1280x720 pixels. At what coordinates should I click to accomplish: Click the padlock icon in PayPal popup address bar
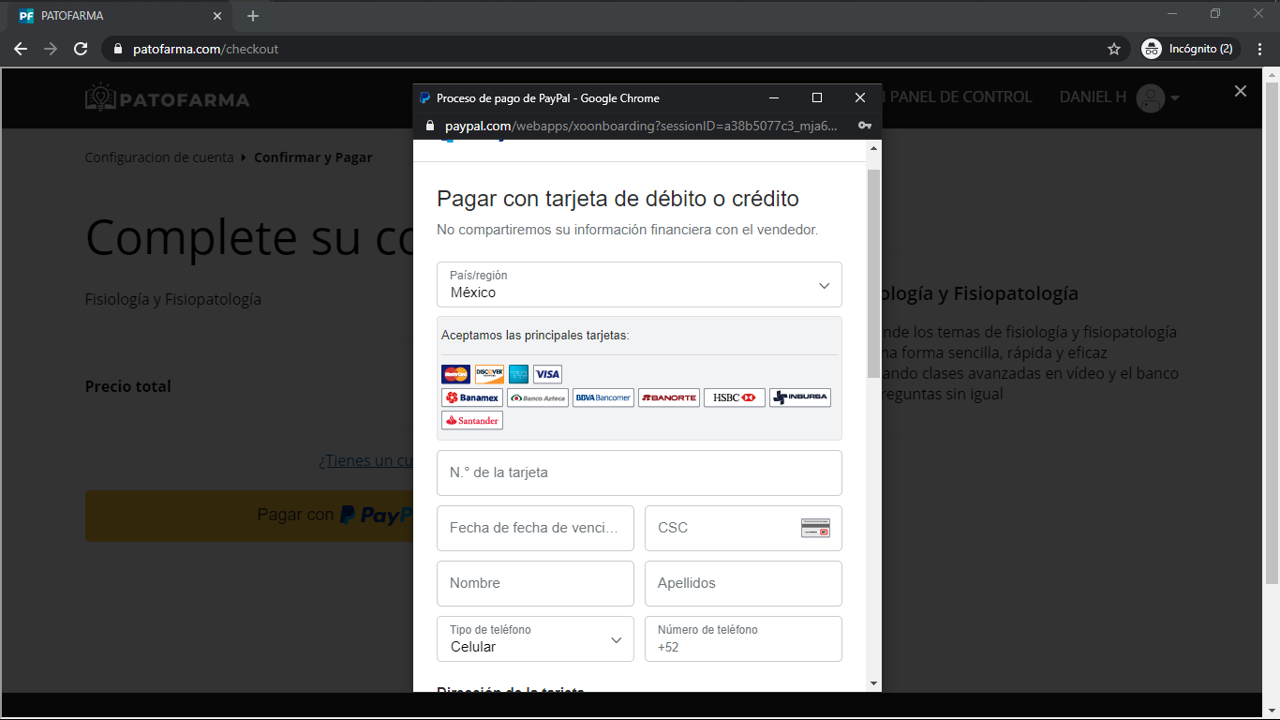coord(431,126)
